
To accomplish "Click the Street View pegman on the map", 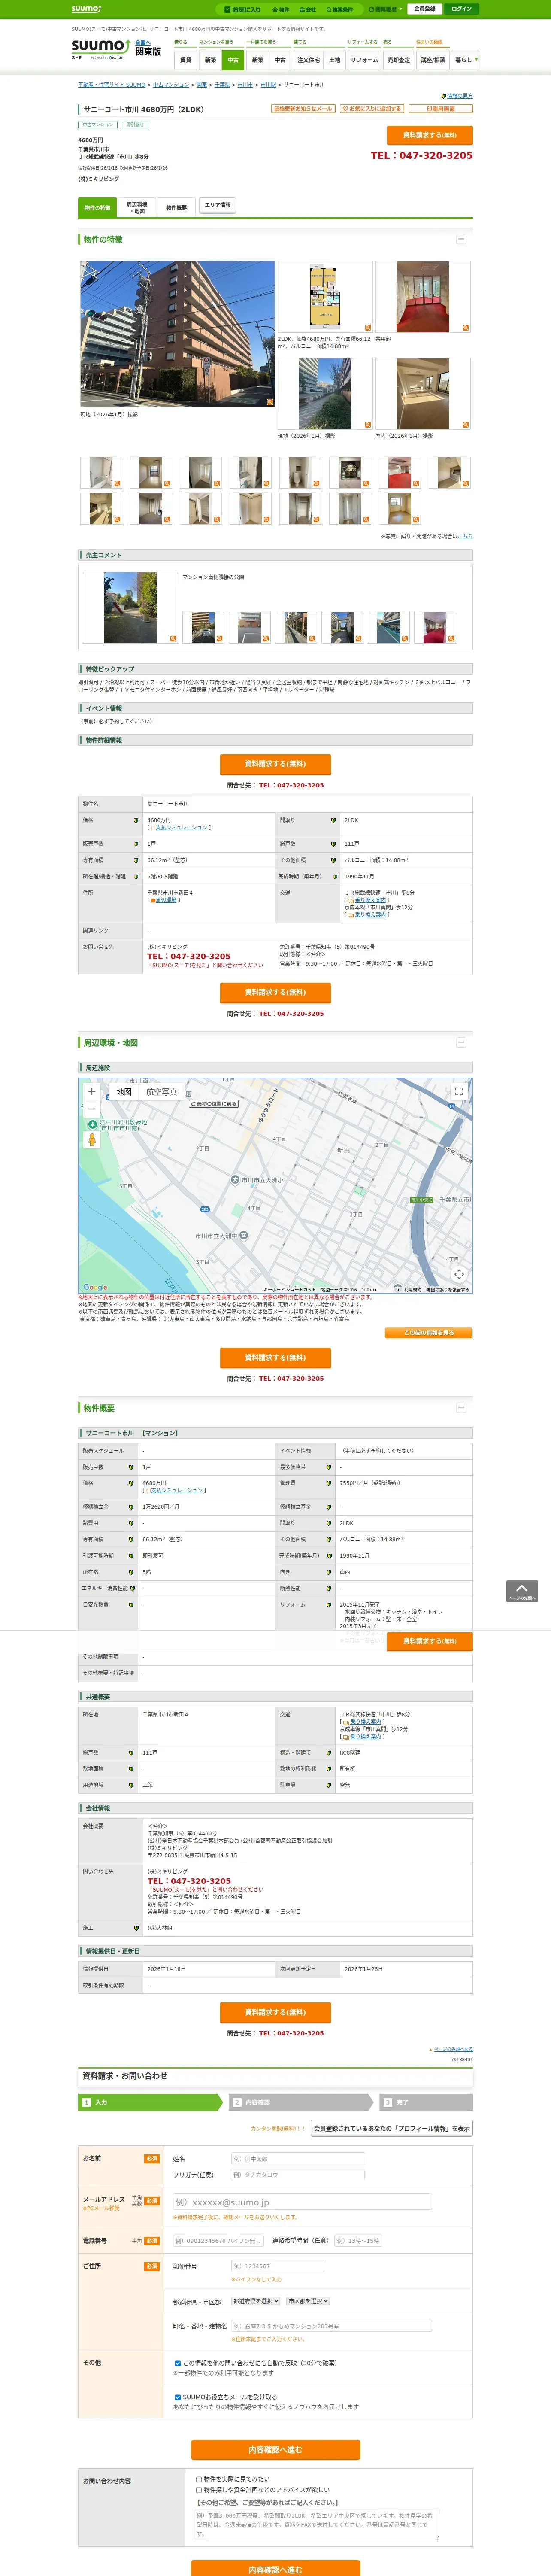I will click(x=92, y=1140).
